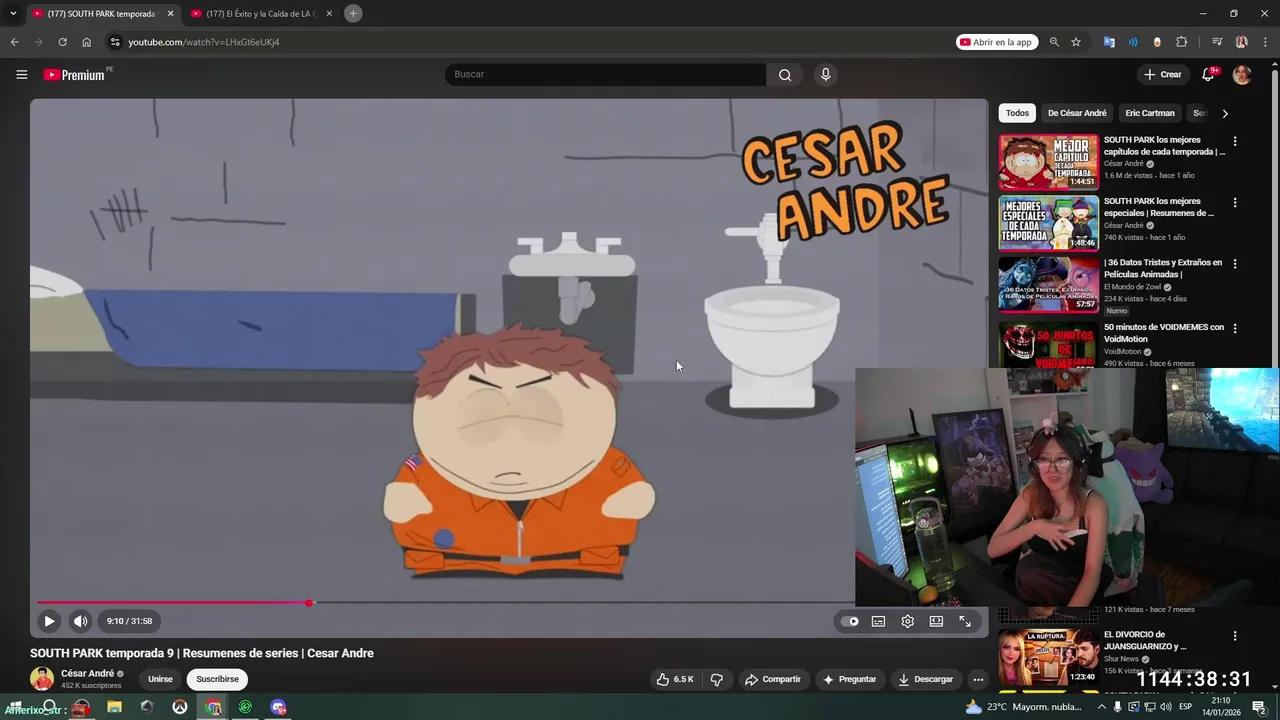Start voice search with the microphone
The image size is (1280, 720).
tap(825, 74)
